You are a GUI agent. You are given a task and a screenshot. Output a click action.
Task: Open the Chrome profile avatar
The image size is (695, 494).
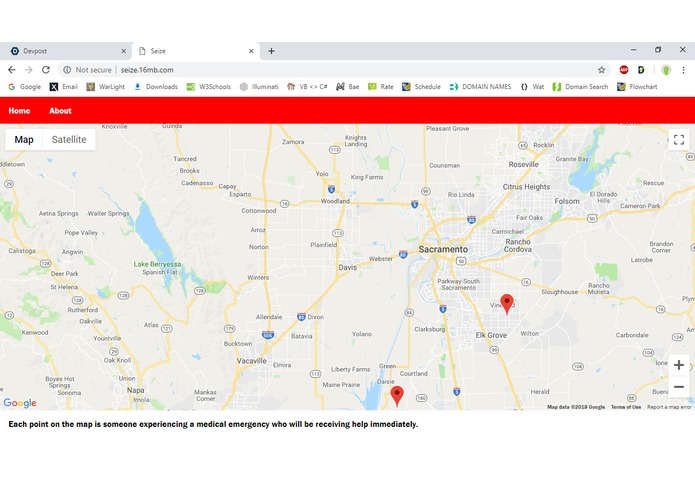tap(666, 70)
